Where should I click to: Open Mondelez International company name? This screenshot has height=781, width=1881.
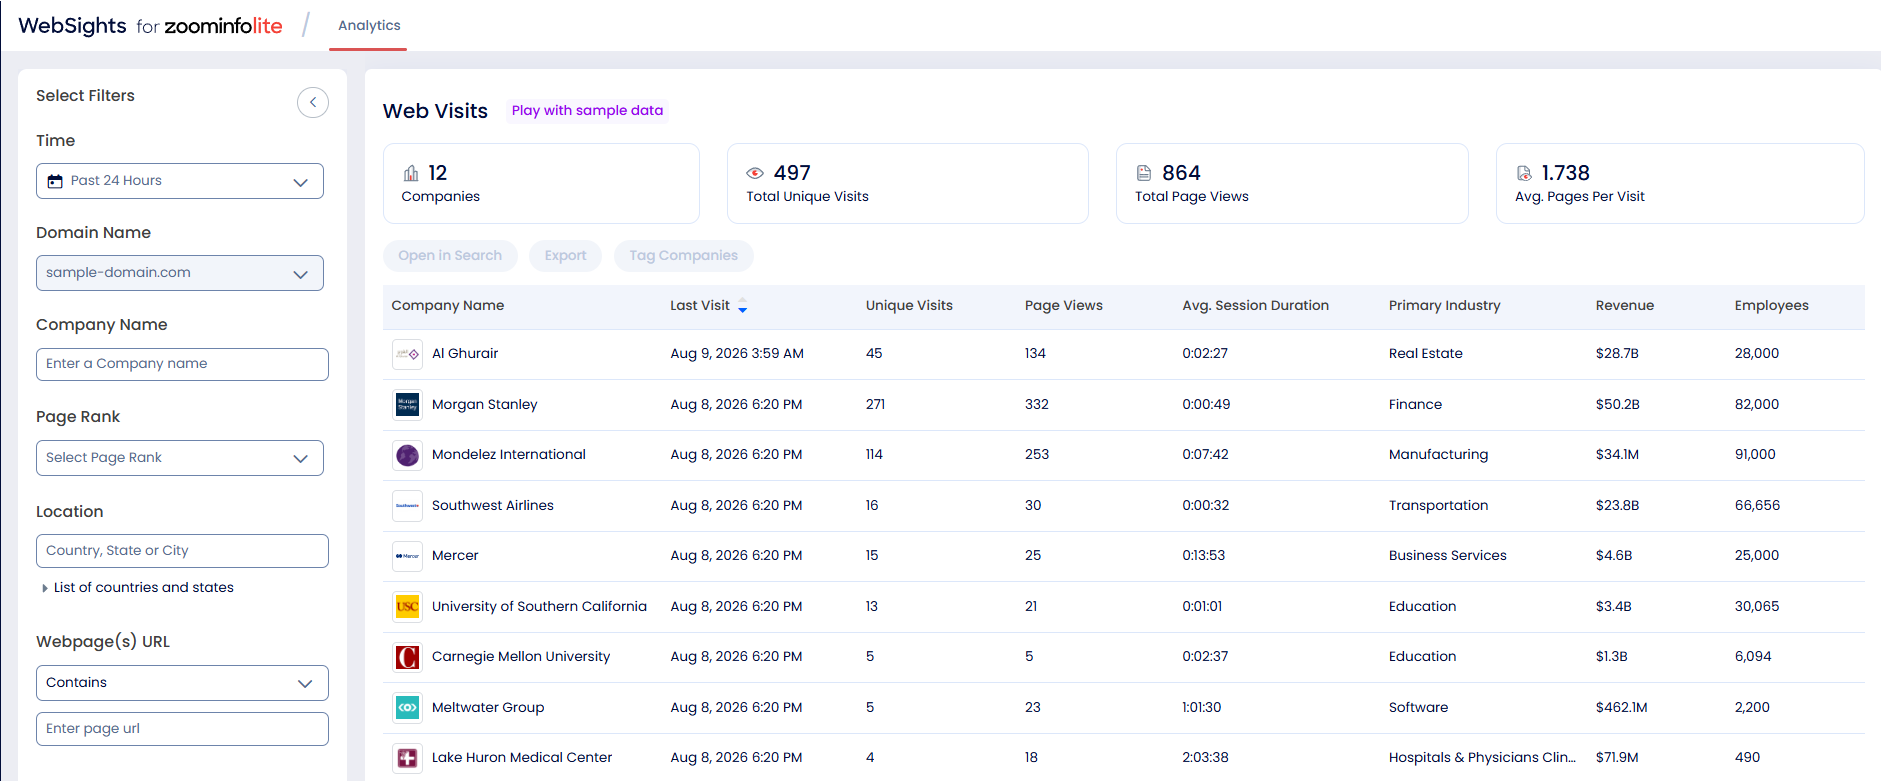tap(508, 455)
